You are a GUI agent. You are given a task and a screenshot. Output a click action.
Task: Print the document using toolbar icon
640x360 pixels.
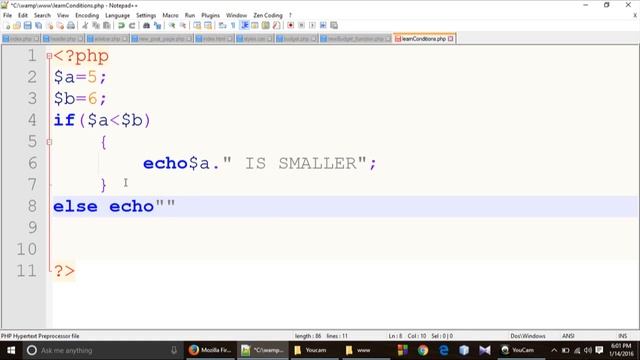[71, 26]
